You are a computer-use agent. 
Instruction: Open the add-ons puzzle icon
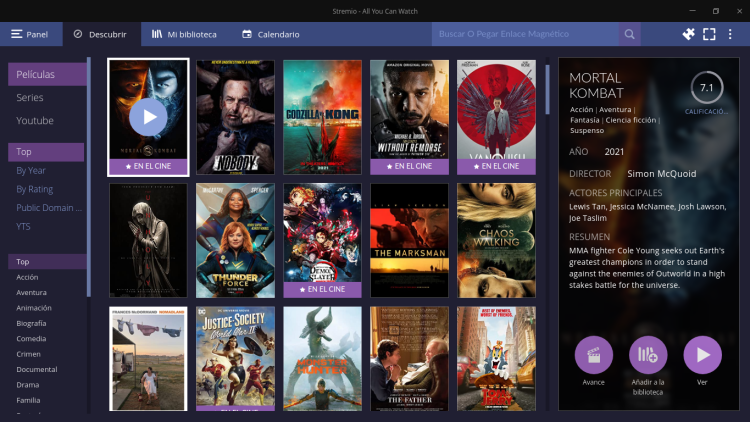coord(688,34)
